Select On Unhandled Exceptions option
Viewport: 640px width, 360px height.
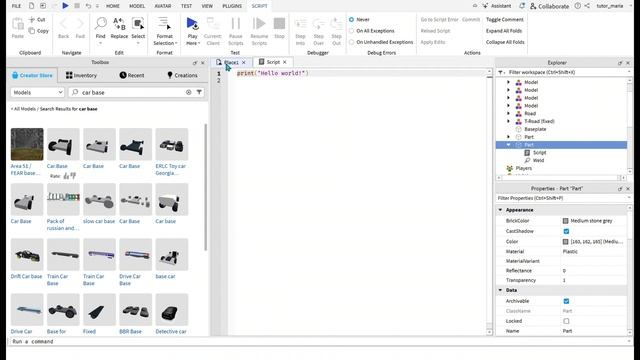tap(351, 42)
